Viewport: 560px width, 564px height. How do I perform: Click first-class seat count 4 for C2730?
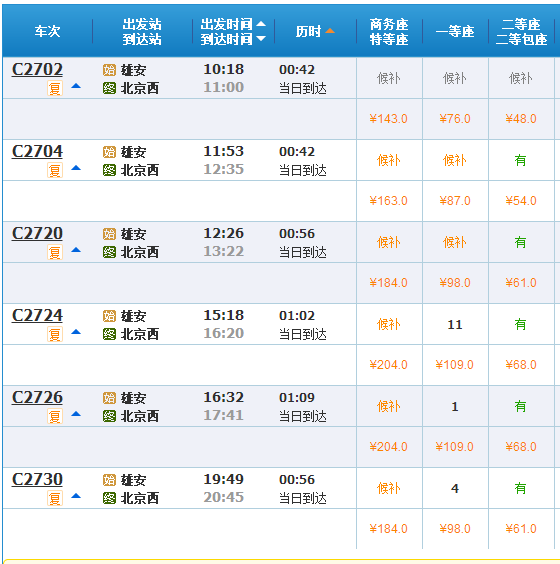click(x=455, y=488)
